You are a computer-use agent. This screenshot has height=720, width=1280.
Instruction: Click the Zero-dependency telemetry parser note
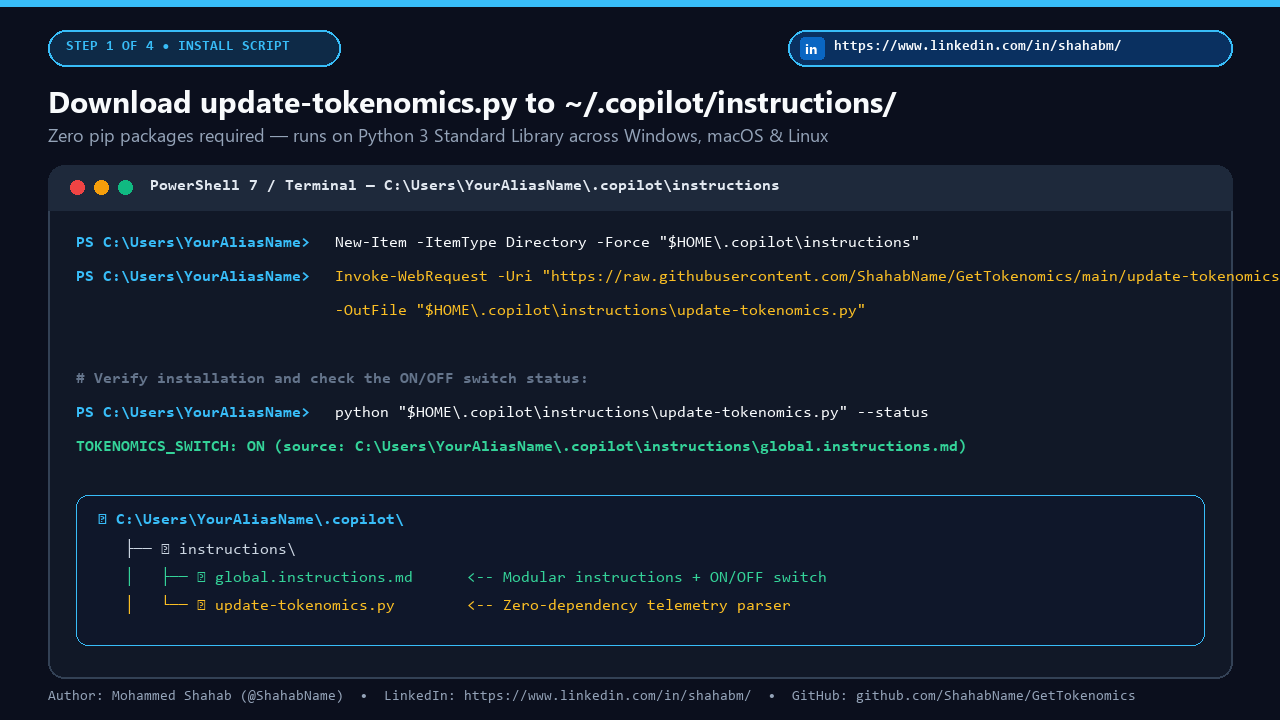[629, 605]
